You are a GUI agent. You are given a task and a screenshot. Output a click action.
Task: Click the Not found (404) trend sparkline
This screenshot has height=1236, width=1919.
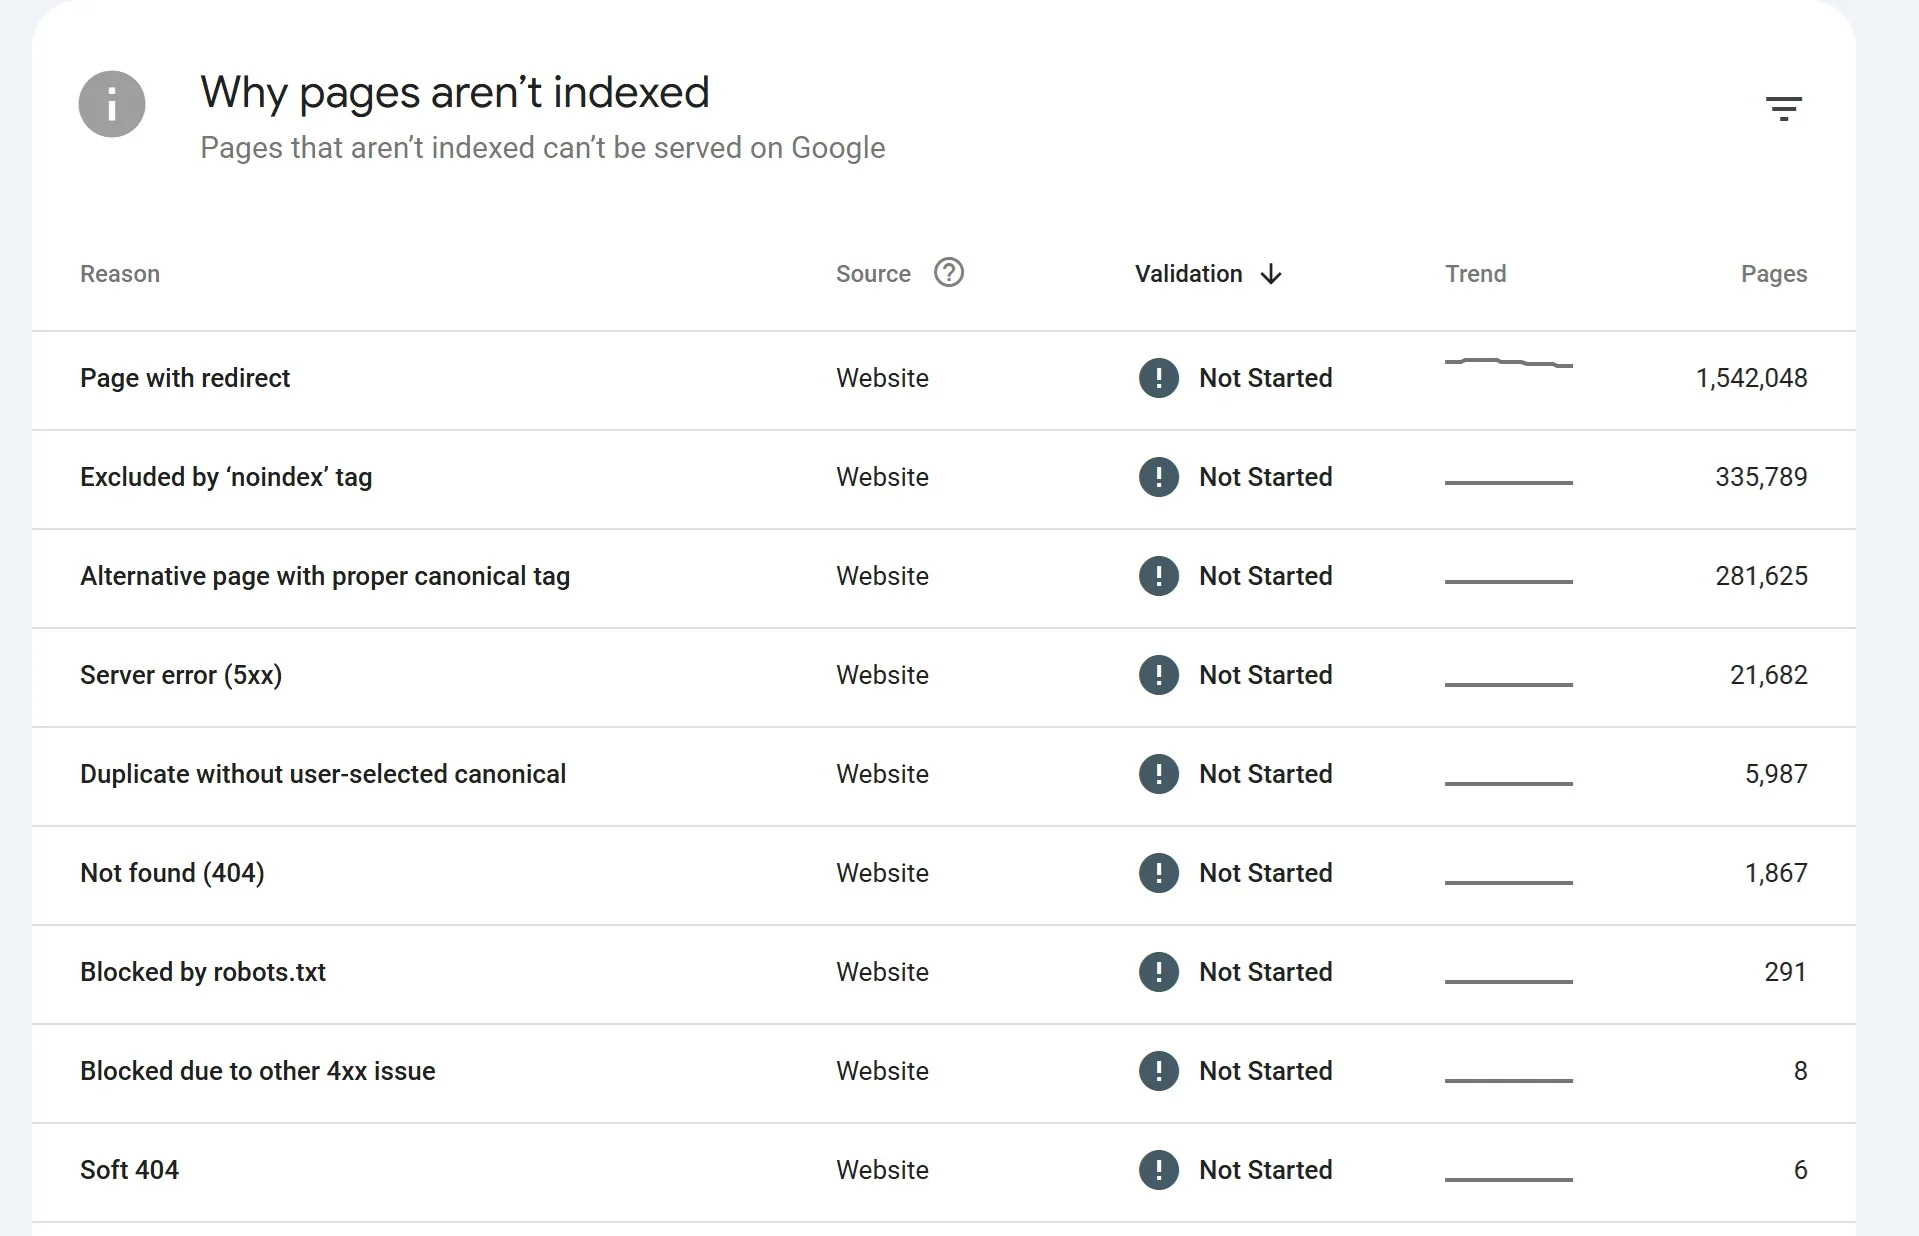click(1508, 882)
